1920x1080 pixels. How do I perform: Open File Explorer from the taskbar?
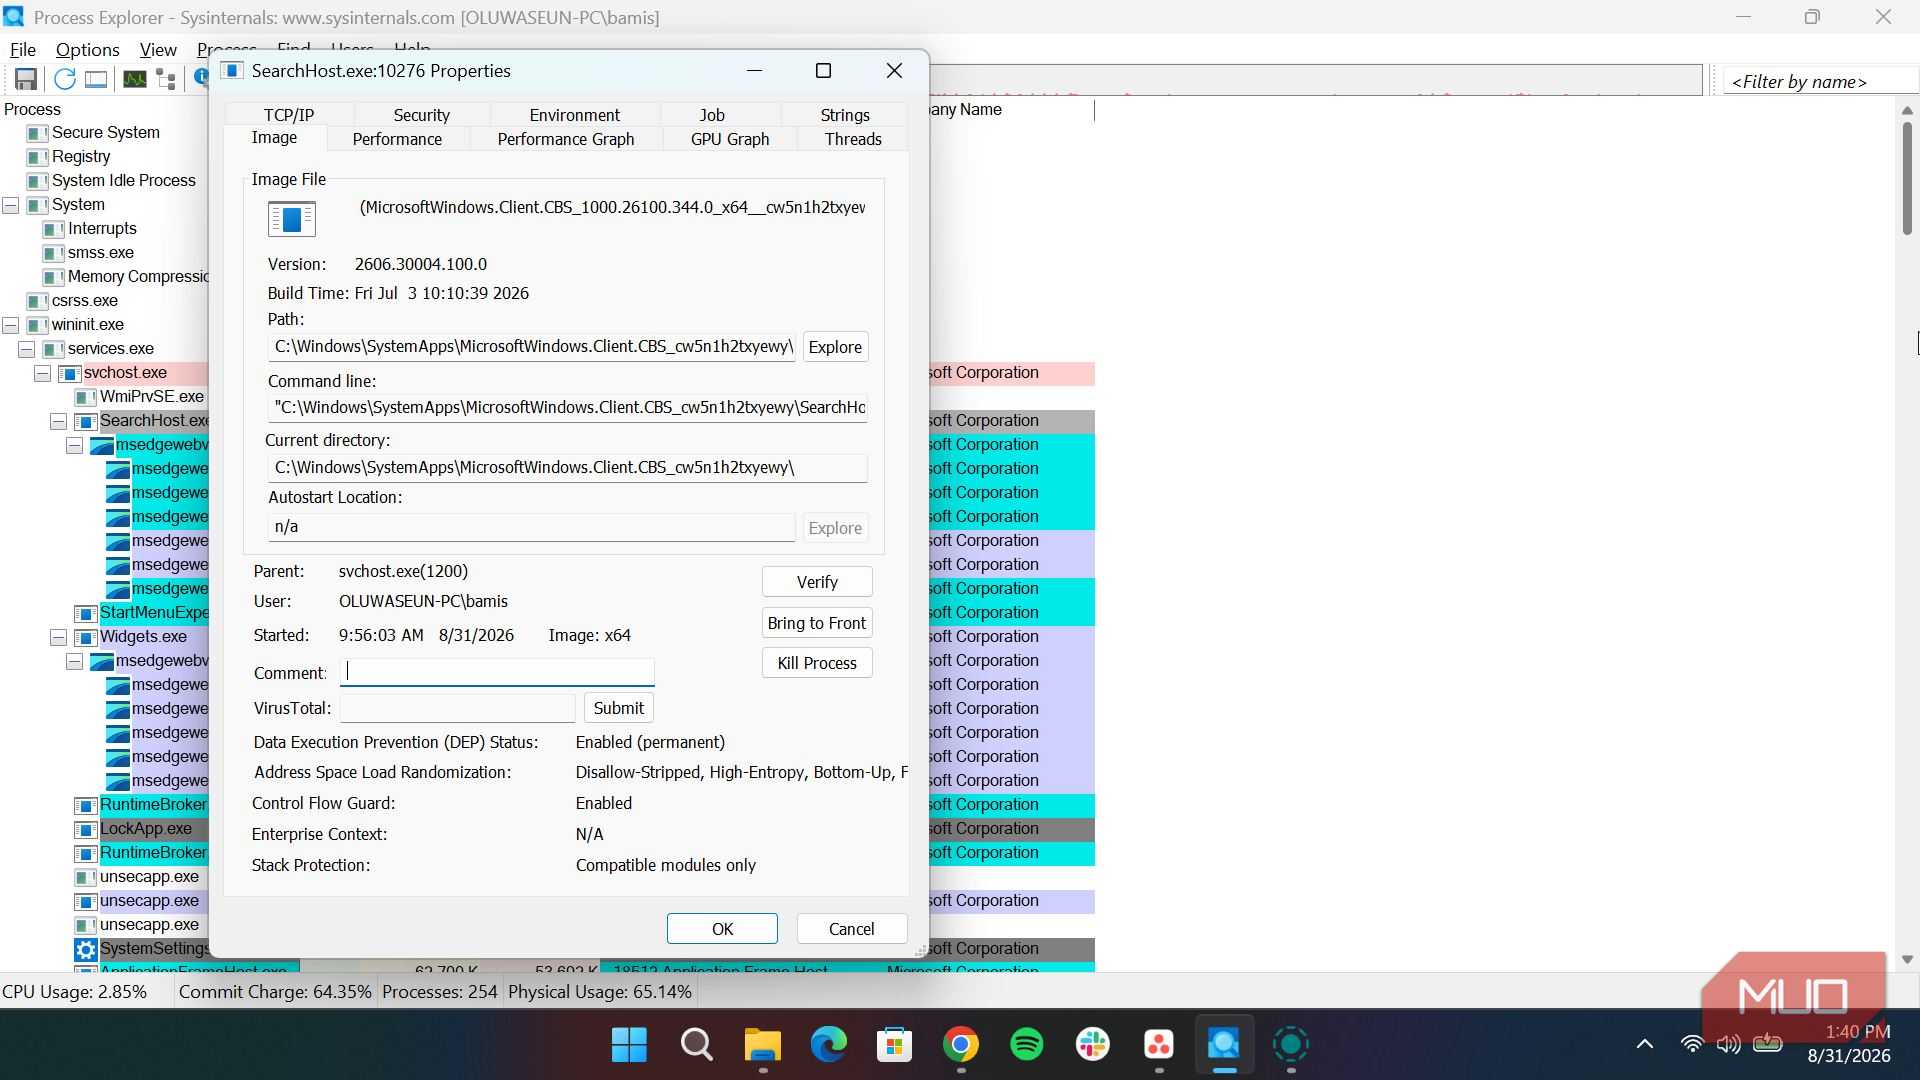coord(762,1045)
